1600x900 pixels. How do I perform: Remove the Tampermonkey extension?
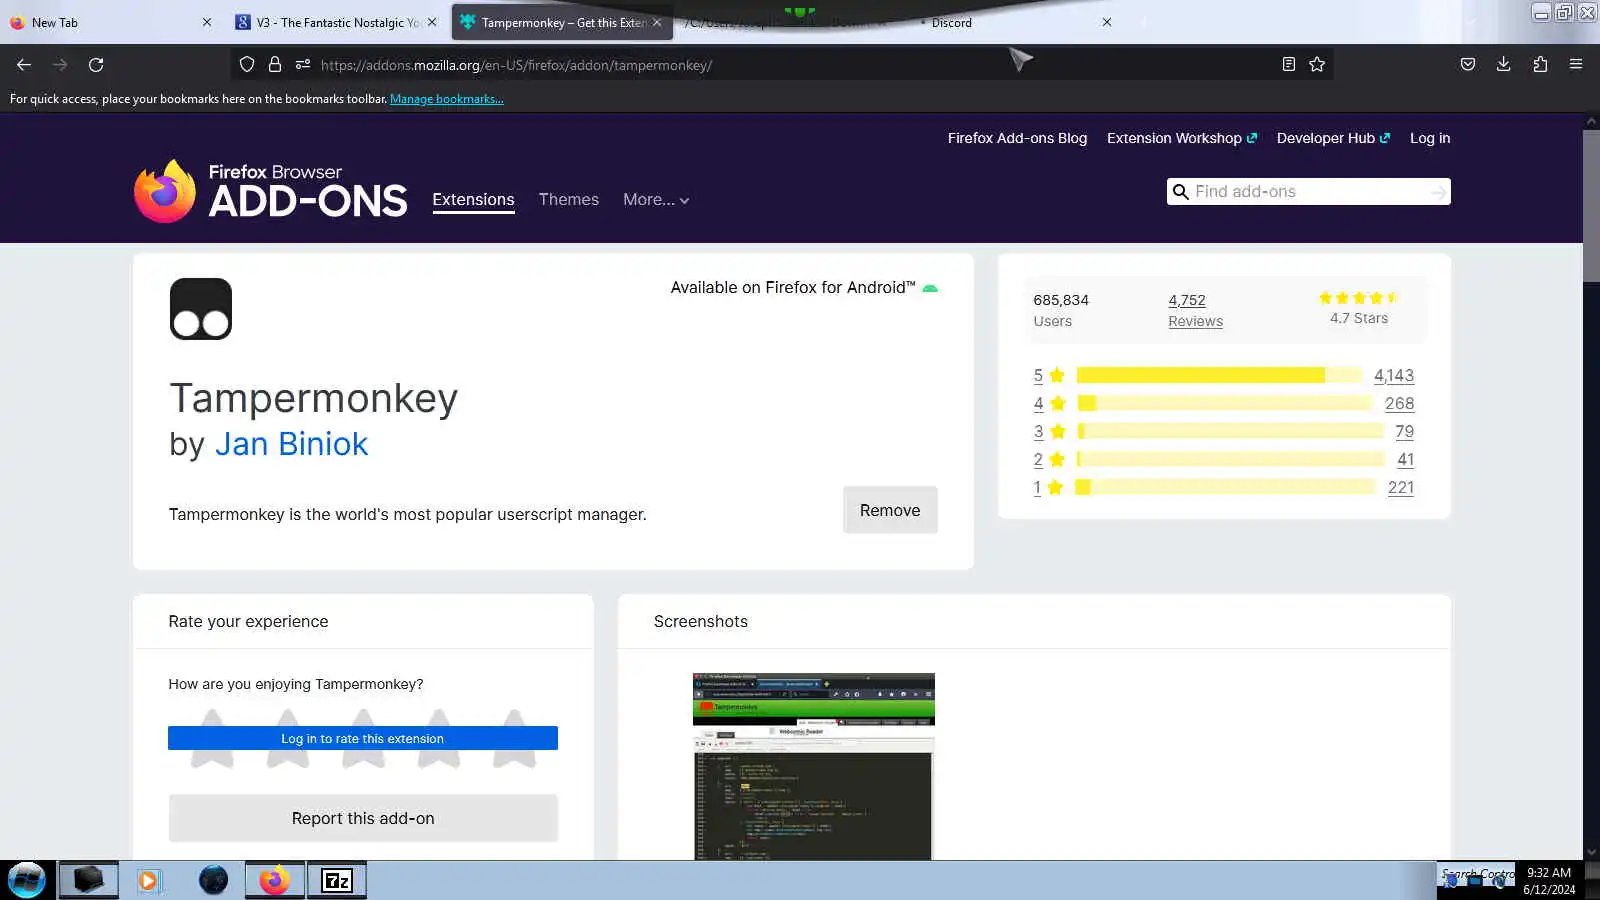[x=890, y=510]
